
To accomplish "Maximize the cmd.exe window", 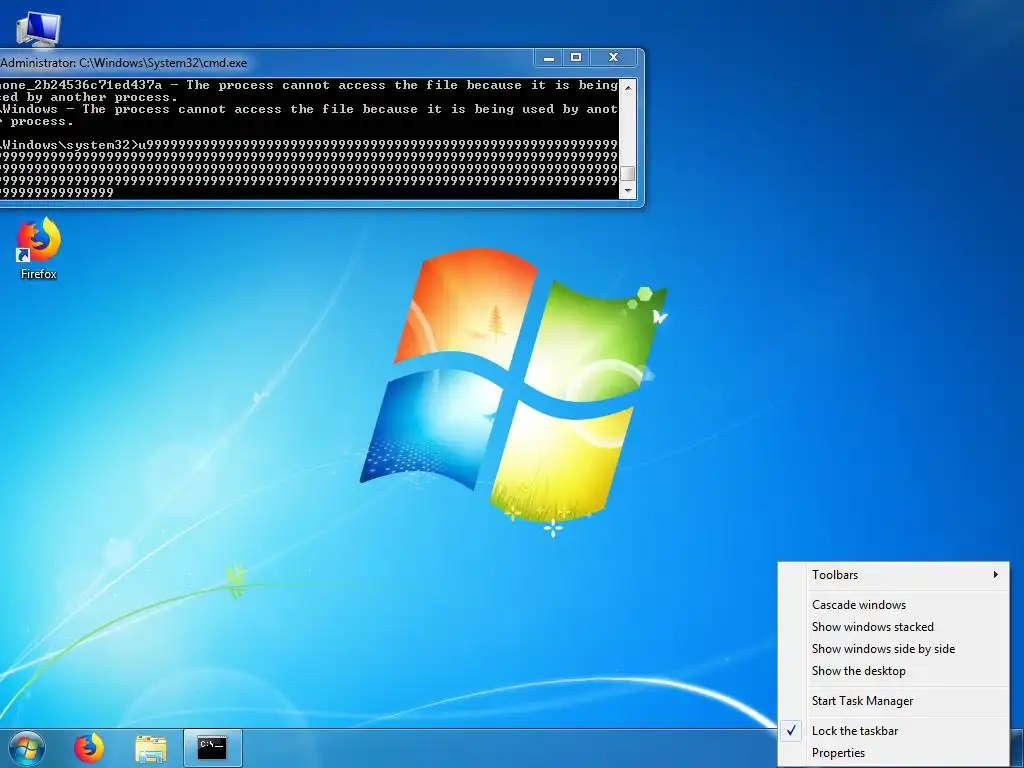I will [576, 57].
